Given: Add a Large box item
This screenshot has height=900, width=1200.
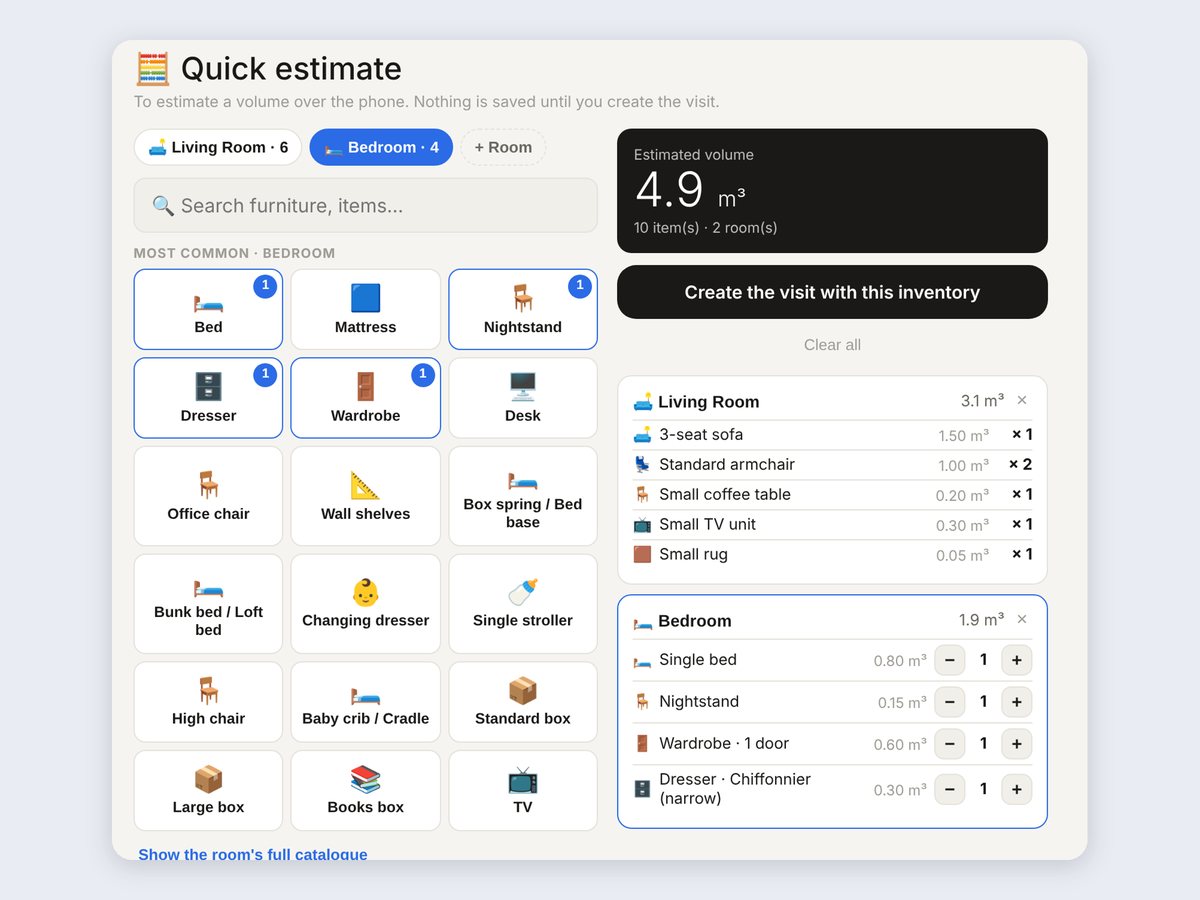Looking at the screenshot, I should (x=208, y=791).
